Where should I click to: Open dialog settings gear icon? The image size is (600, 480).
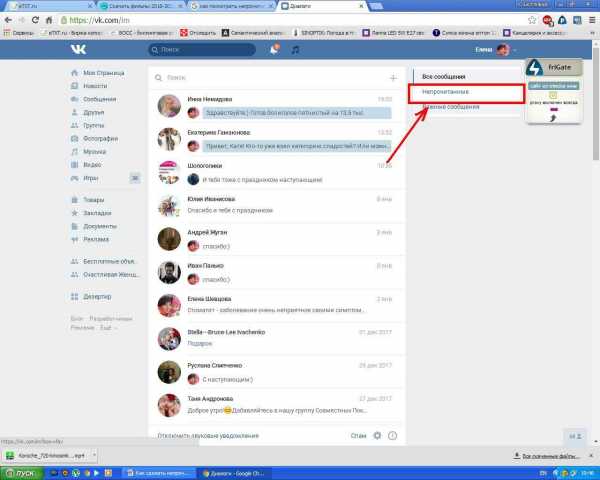pyautogui.click(x=377, y=436)
